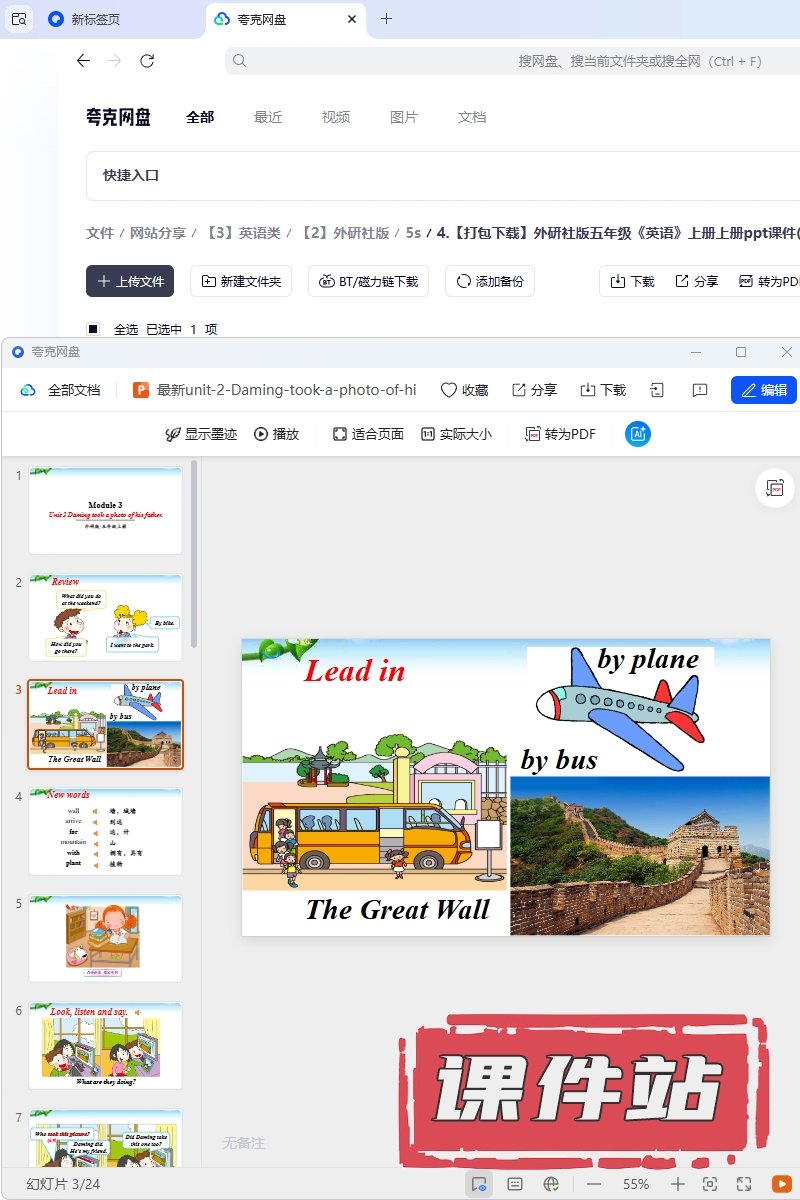This screenshot has height=1200, width=800.
Task: Click the browser refresh icon
Action: point(147,61)
